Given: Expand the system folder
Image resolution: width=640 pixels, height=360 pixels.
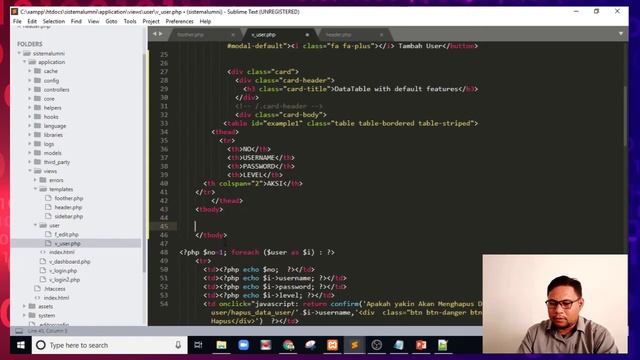Looking at the screenshot, I should (x=24, y=316).
